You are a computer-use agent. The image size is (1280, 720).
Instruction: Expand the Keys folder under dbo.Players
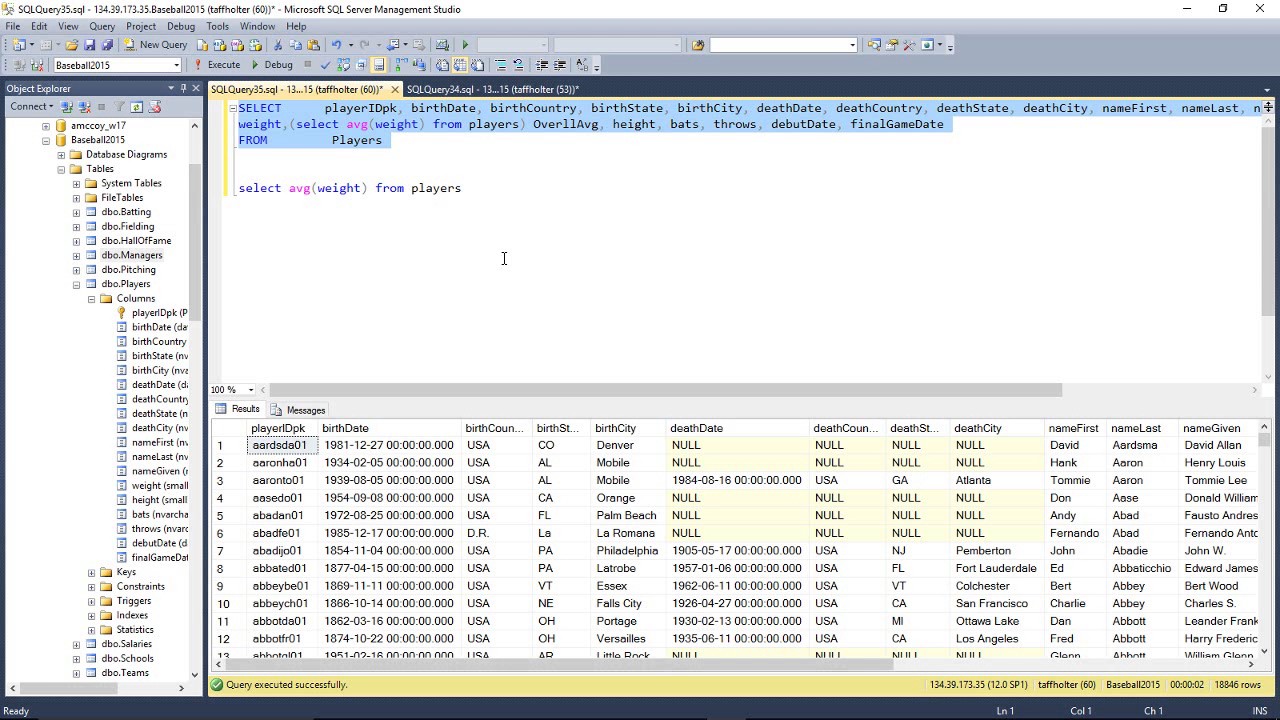(x=91, y=572)
